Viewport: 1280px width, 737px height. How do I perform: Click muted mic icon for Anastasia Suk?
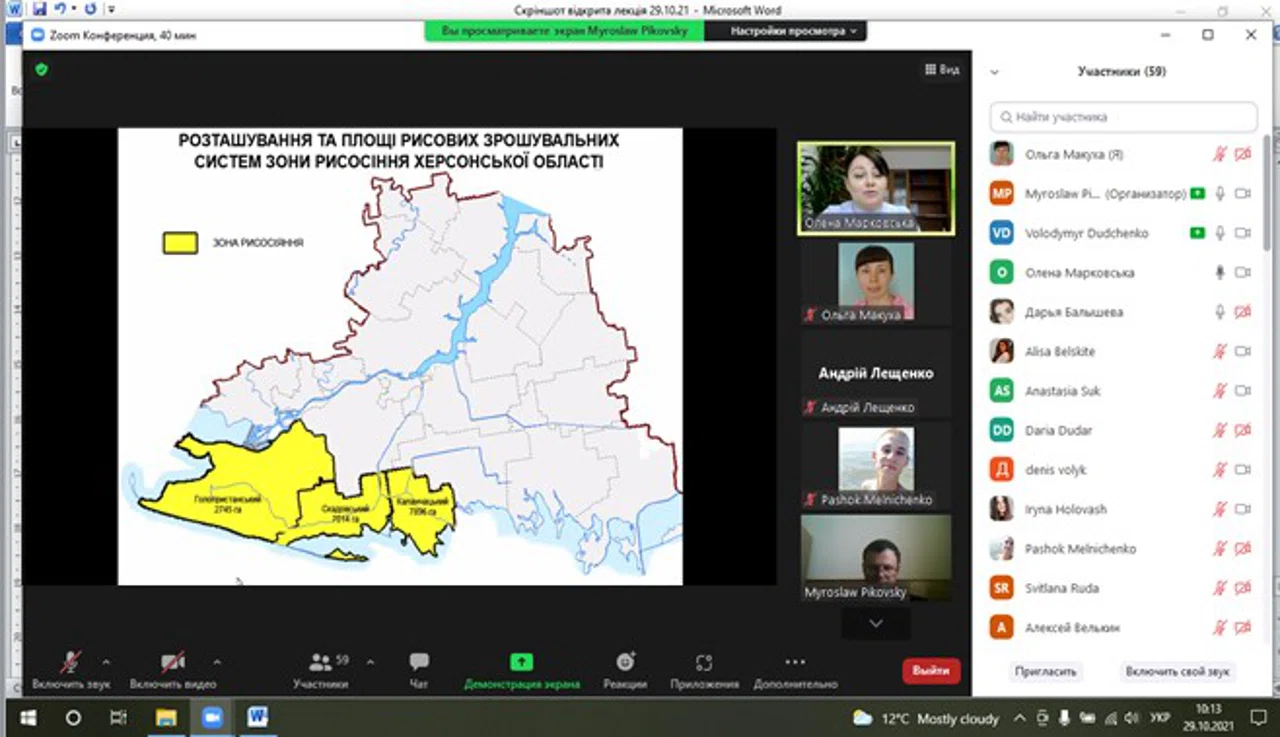[1220, 391]
